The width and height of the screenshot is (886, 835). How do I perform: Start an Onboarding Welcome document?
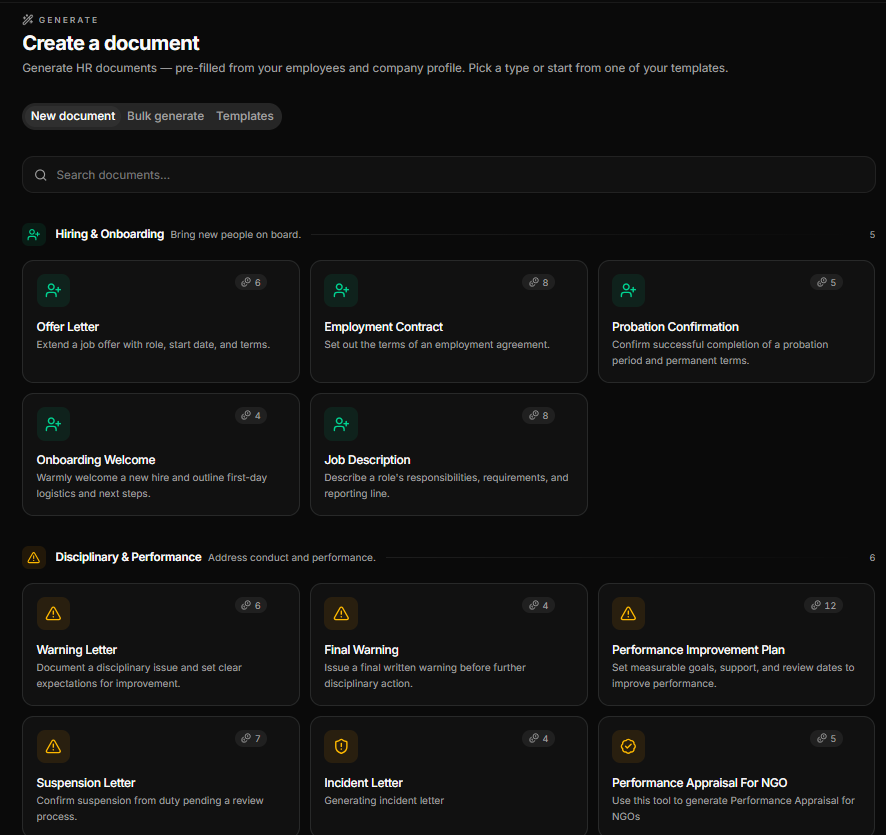(161, 455)
